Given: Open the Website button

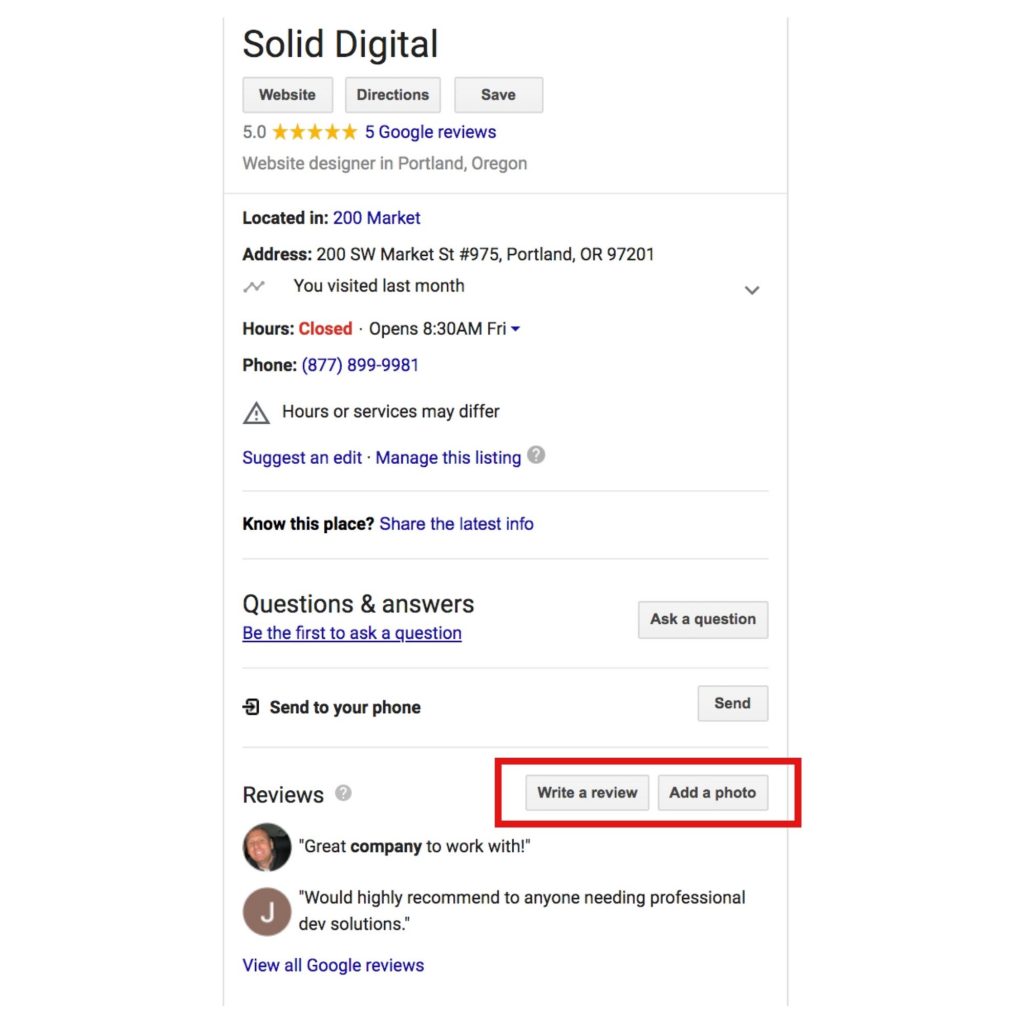Looking at the screenshot, I should 287,95.
